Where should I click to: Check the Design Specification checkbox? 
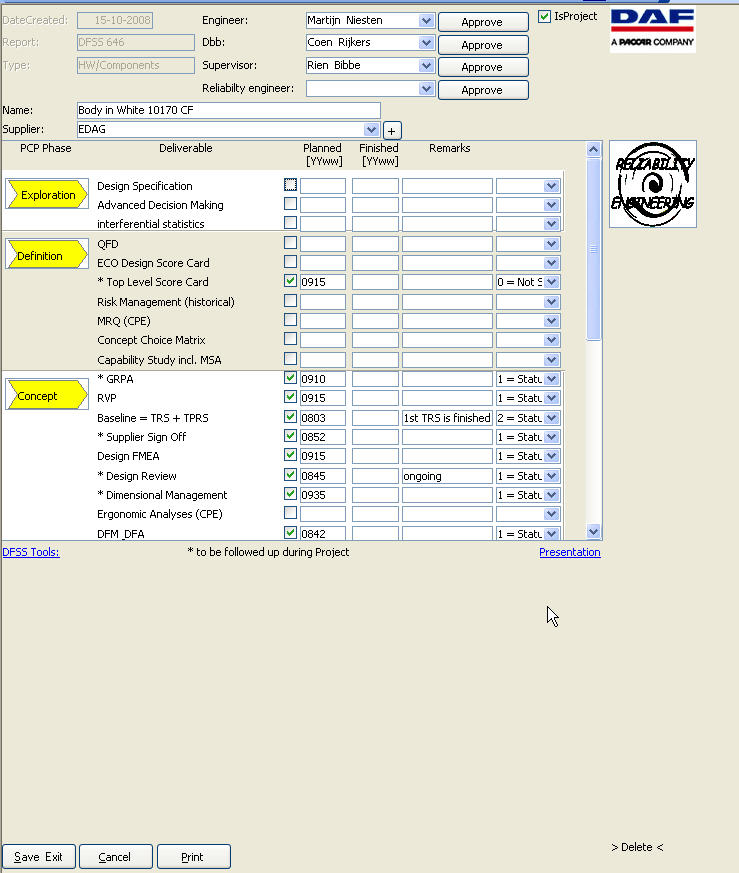(x=290, y=185)
